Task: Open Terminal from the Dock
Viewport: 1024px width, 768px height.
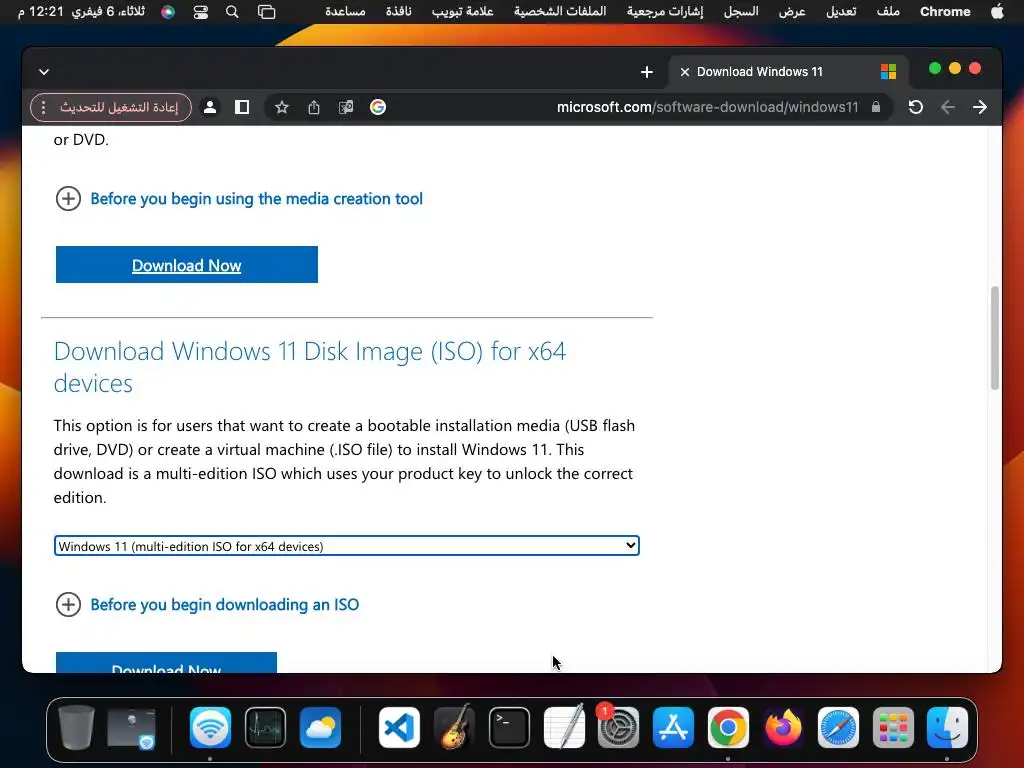Action: [509, 728]
